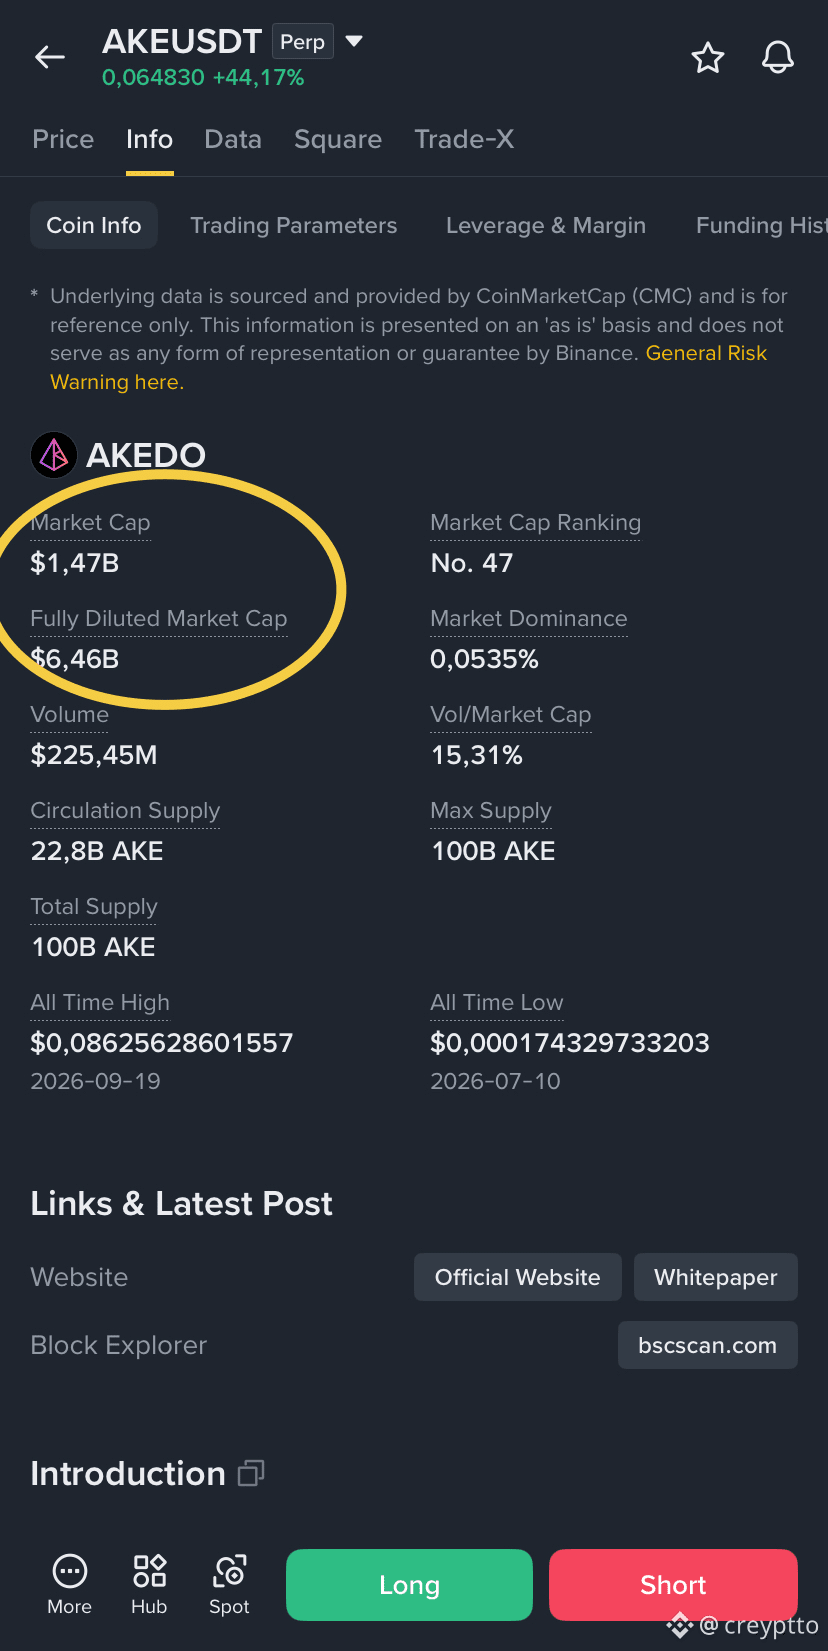Open the Whitepaper button

[716, 1277]
